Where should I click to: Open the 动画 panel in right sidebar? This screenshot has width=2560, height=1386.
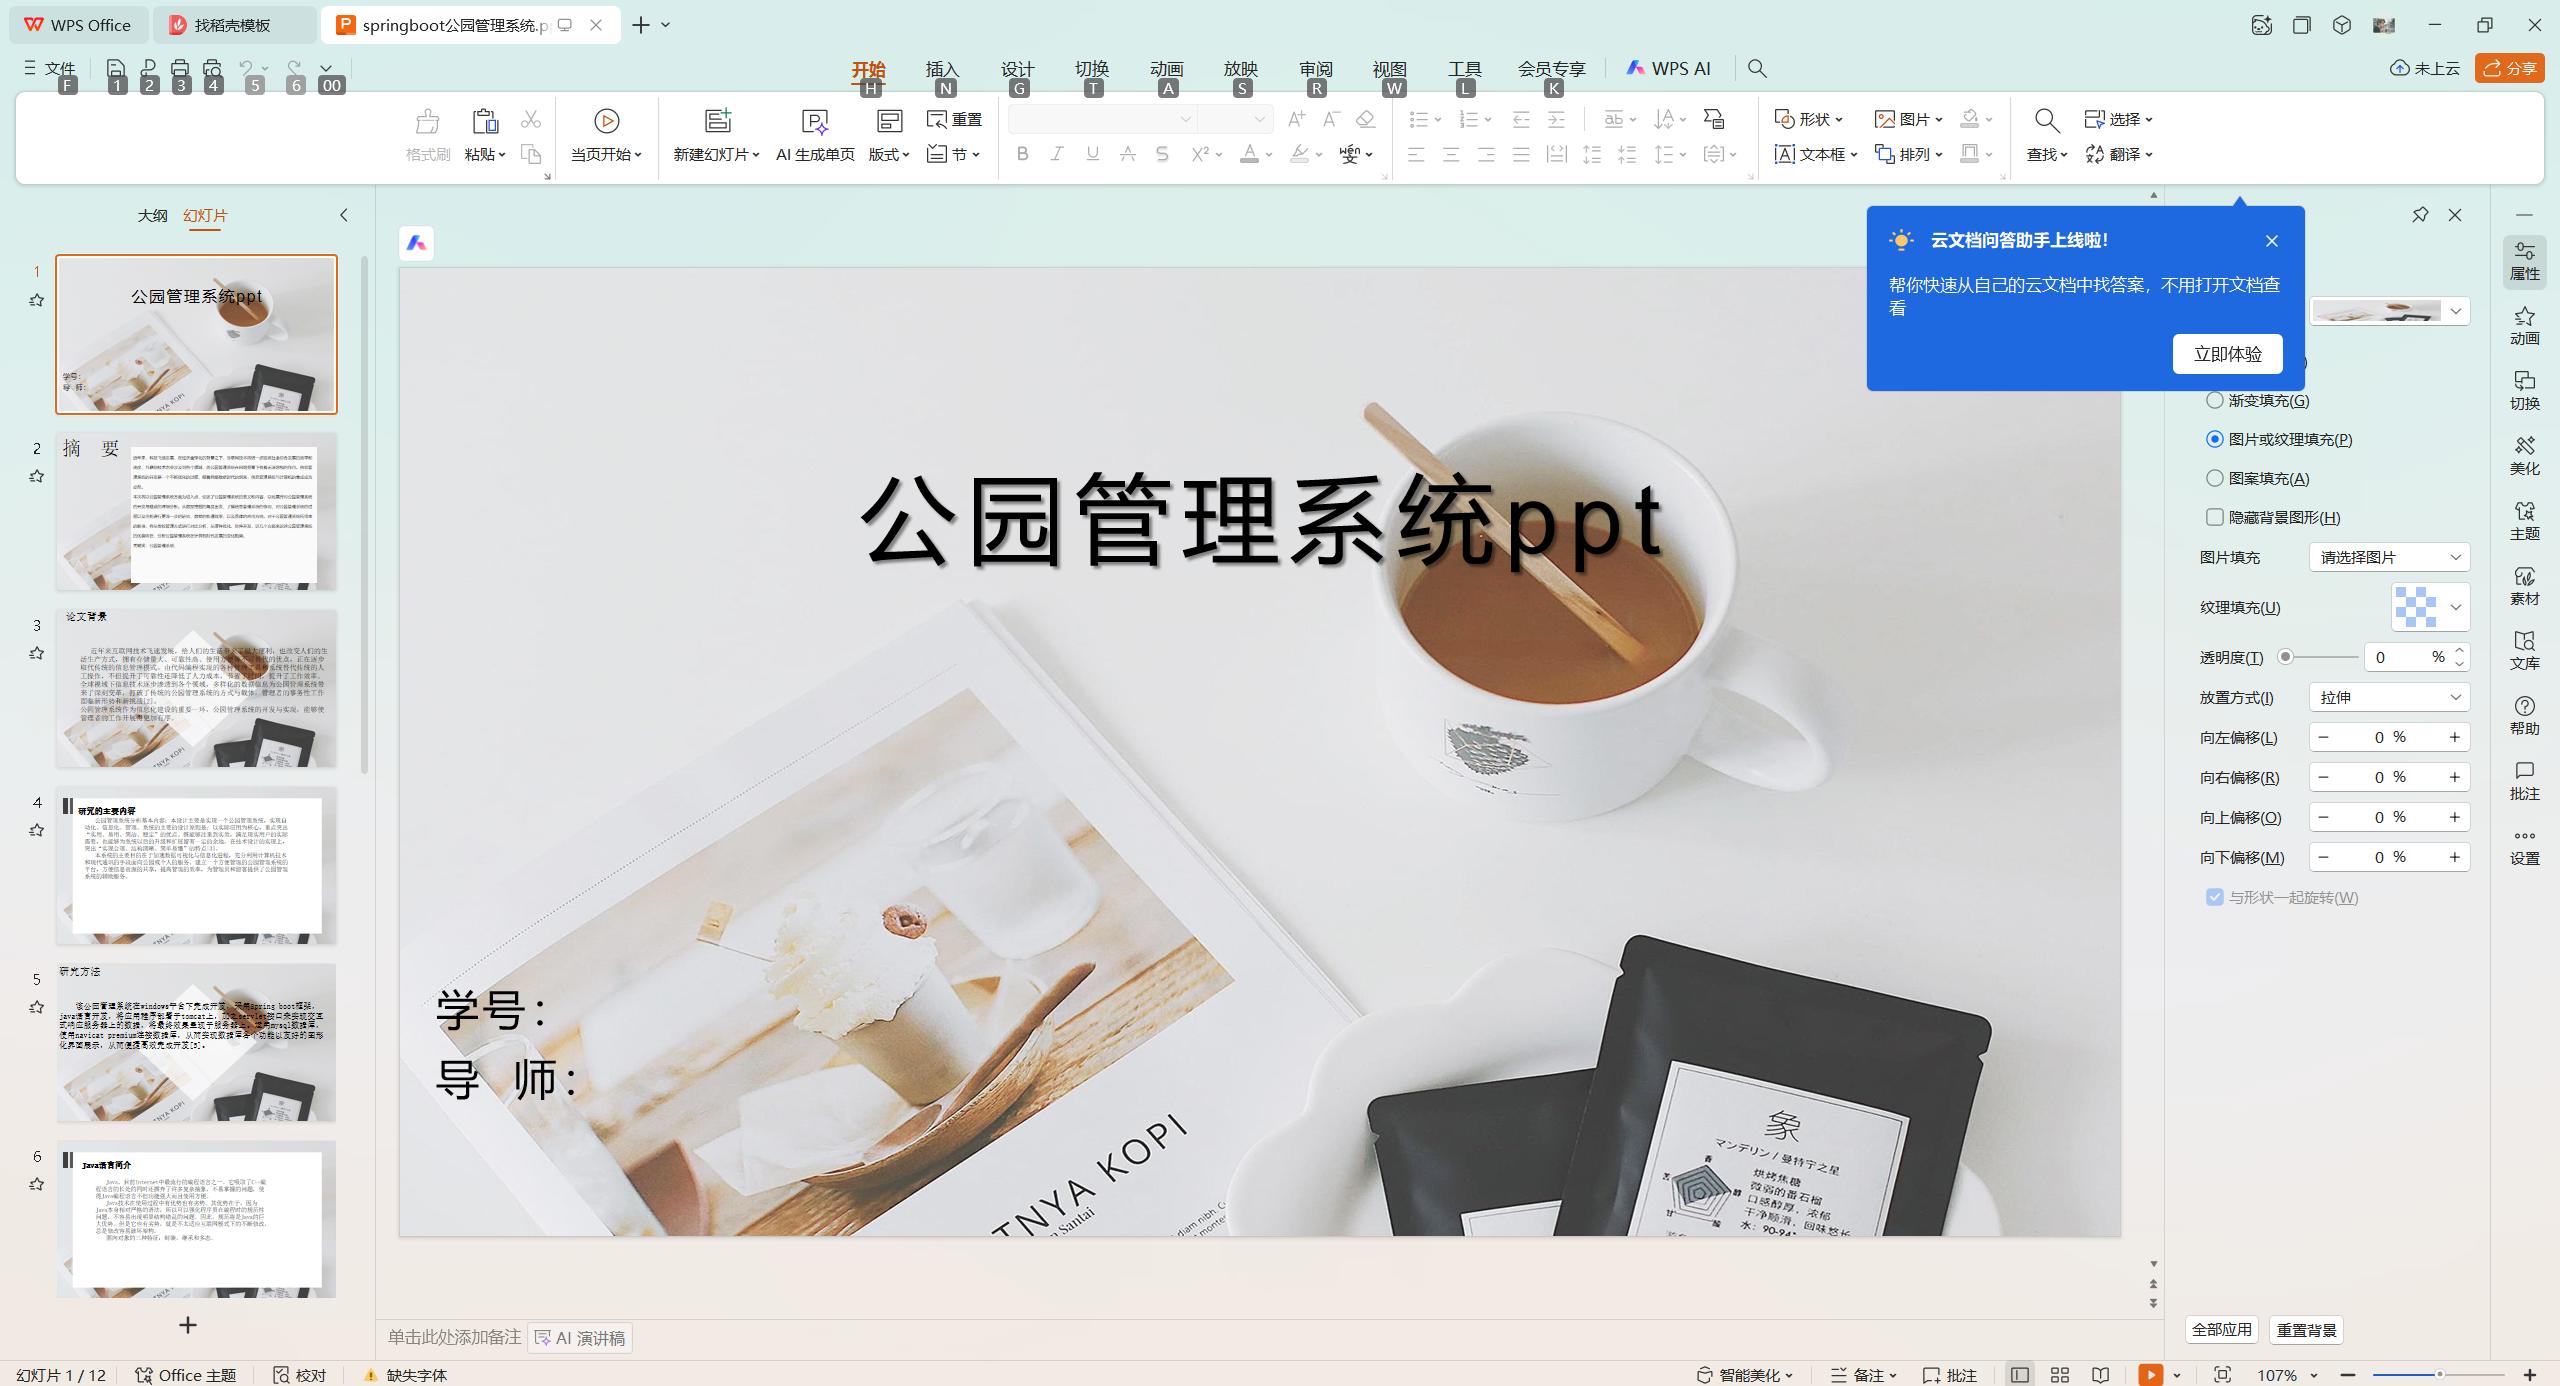point(2524,326)
